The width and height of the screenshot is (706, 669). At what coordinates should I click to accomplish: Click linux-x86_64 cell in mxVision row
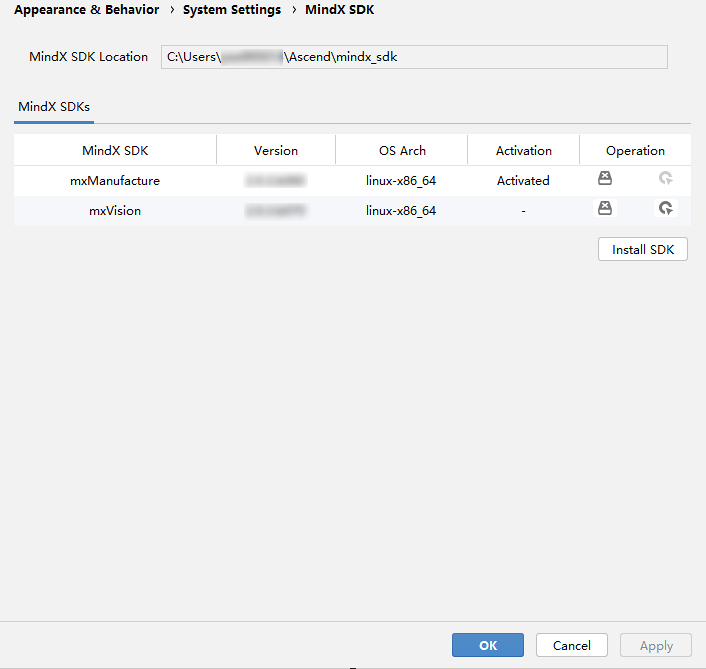[x=401, y=211]
